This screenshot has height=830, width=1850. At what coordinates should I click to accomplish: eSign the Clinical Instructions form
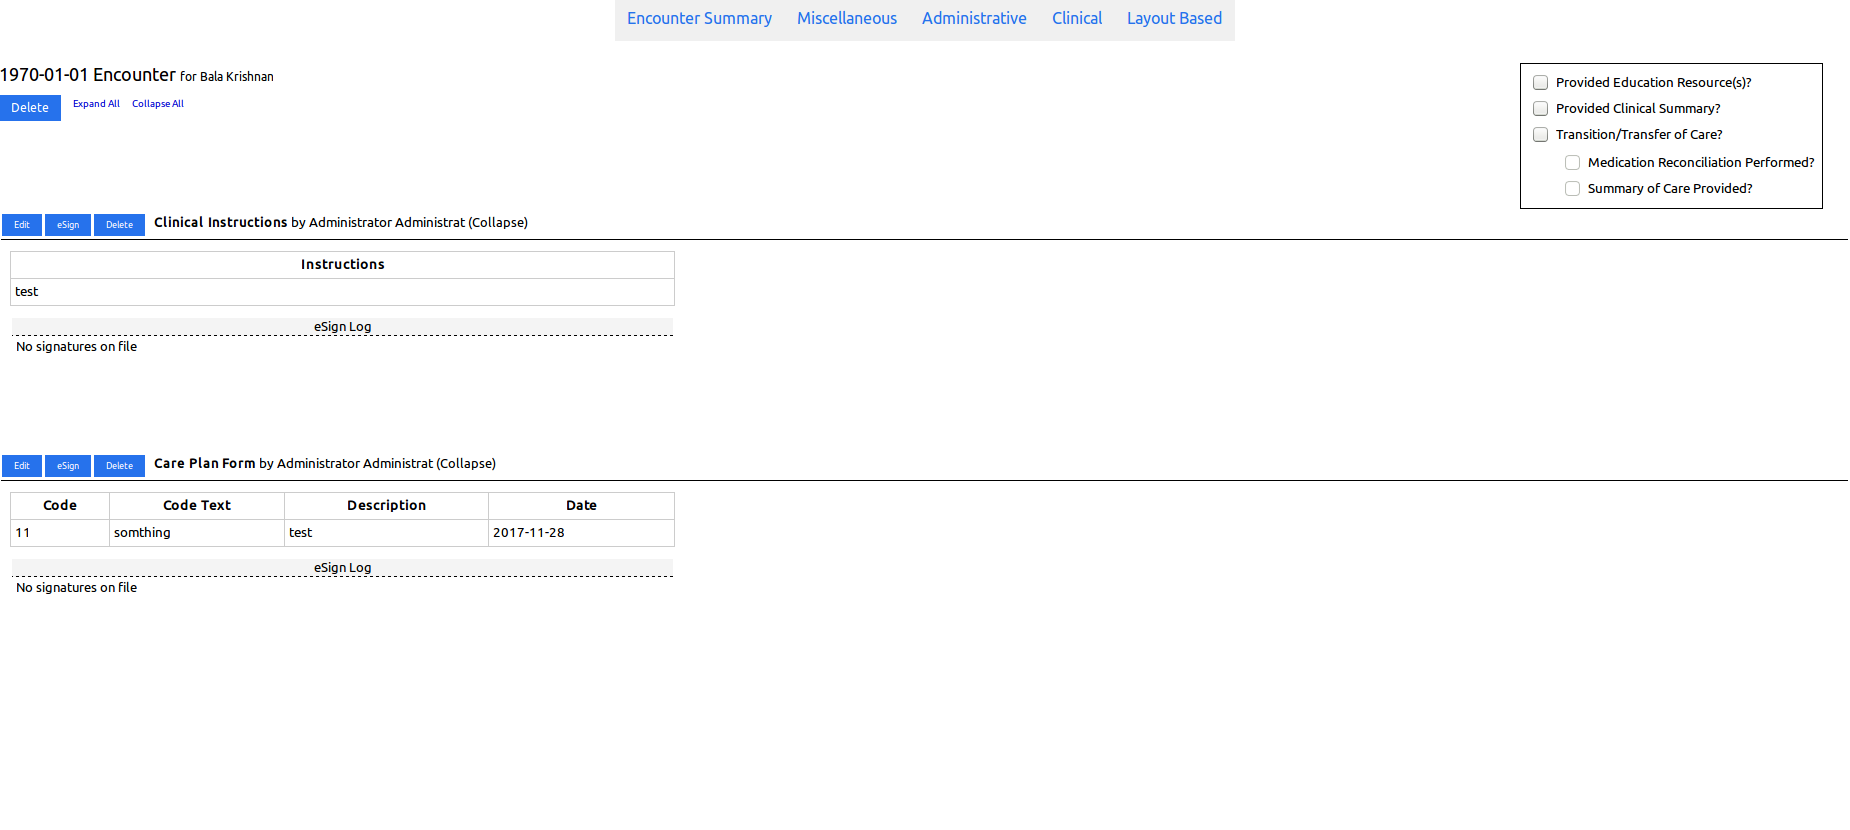68,225
